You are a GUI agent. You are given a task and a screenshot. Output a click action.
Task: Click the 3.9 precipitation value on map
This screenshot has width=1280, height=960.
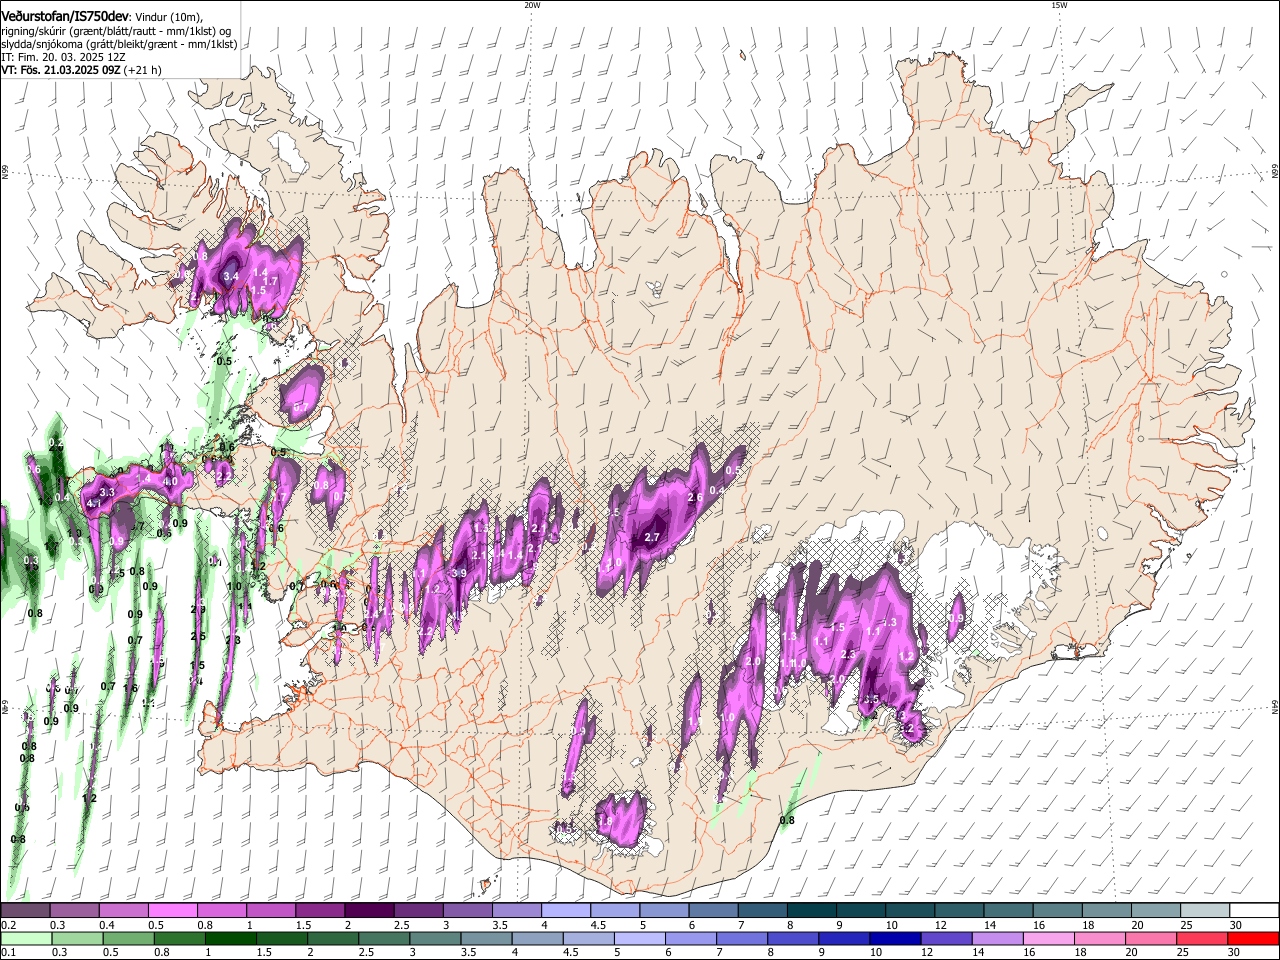(x=458, y=573)
